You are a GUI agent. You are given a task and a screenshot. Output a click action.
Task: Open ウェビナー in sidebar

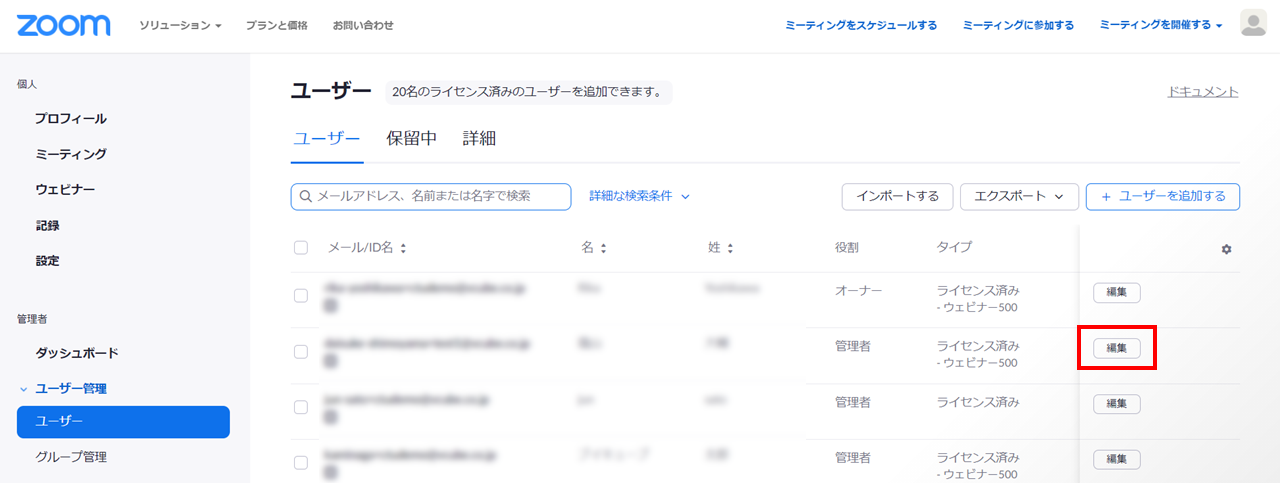(66, 189)
